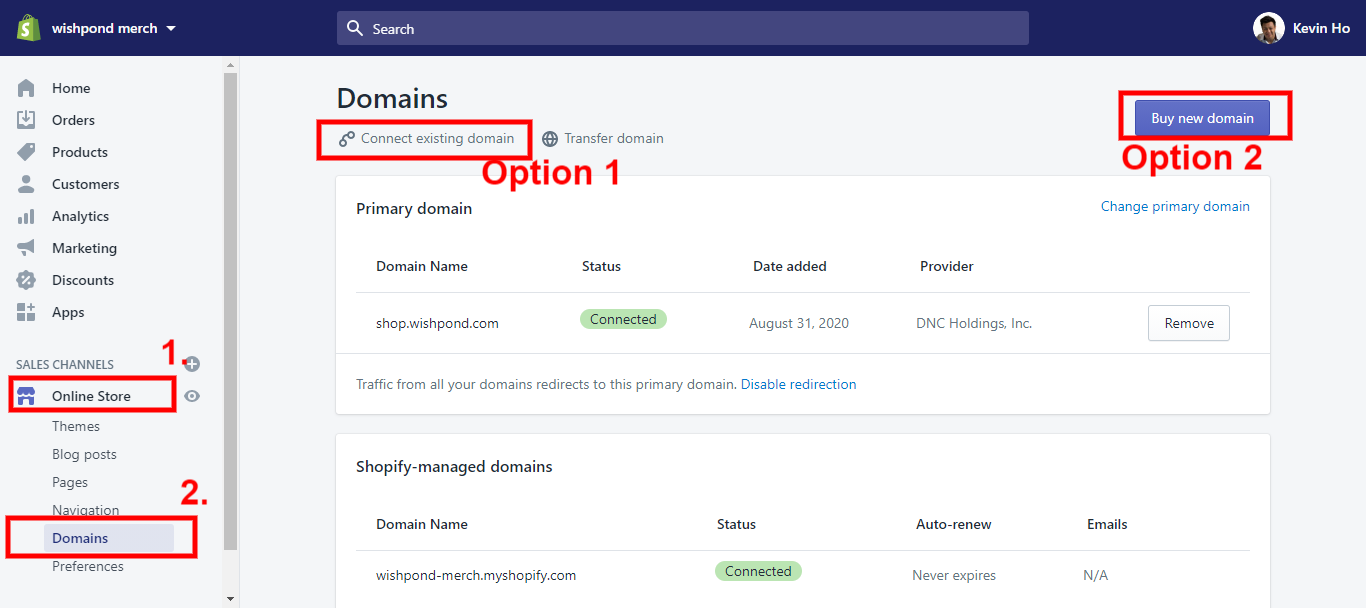
Task: Click the Customers person icon
Action: click(x=26, y=184)
